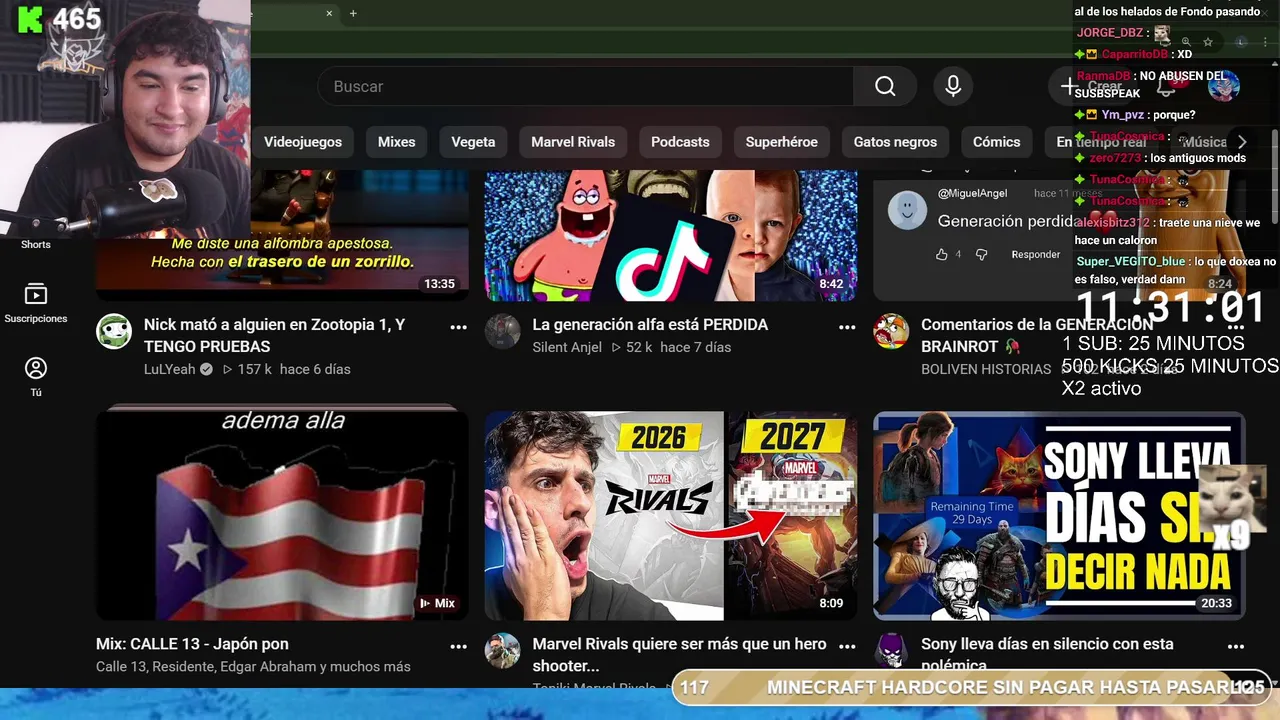Open CALLE 13 mix thumbnail
The image size is (1280, 720).
[x=282, y=515]
